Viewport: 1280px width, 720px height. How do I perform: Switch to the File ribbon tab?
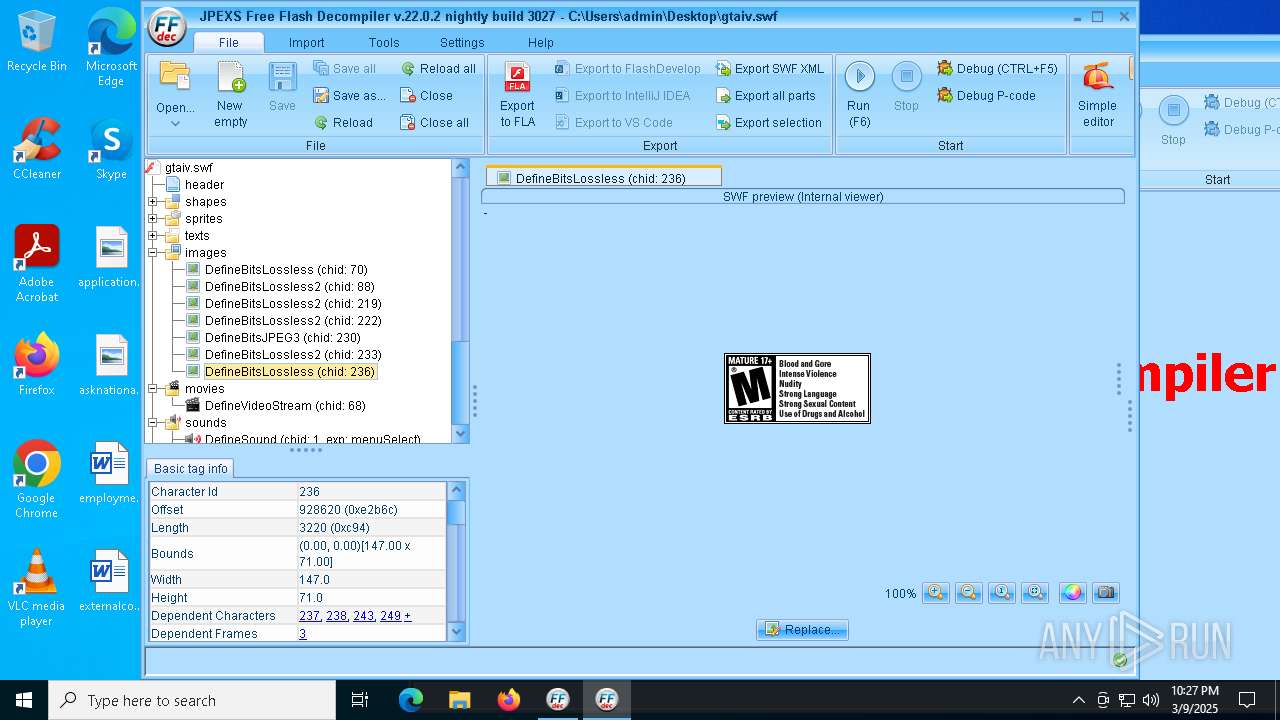click(x=229, y=43)
